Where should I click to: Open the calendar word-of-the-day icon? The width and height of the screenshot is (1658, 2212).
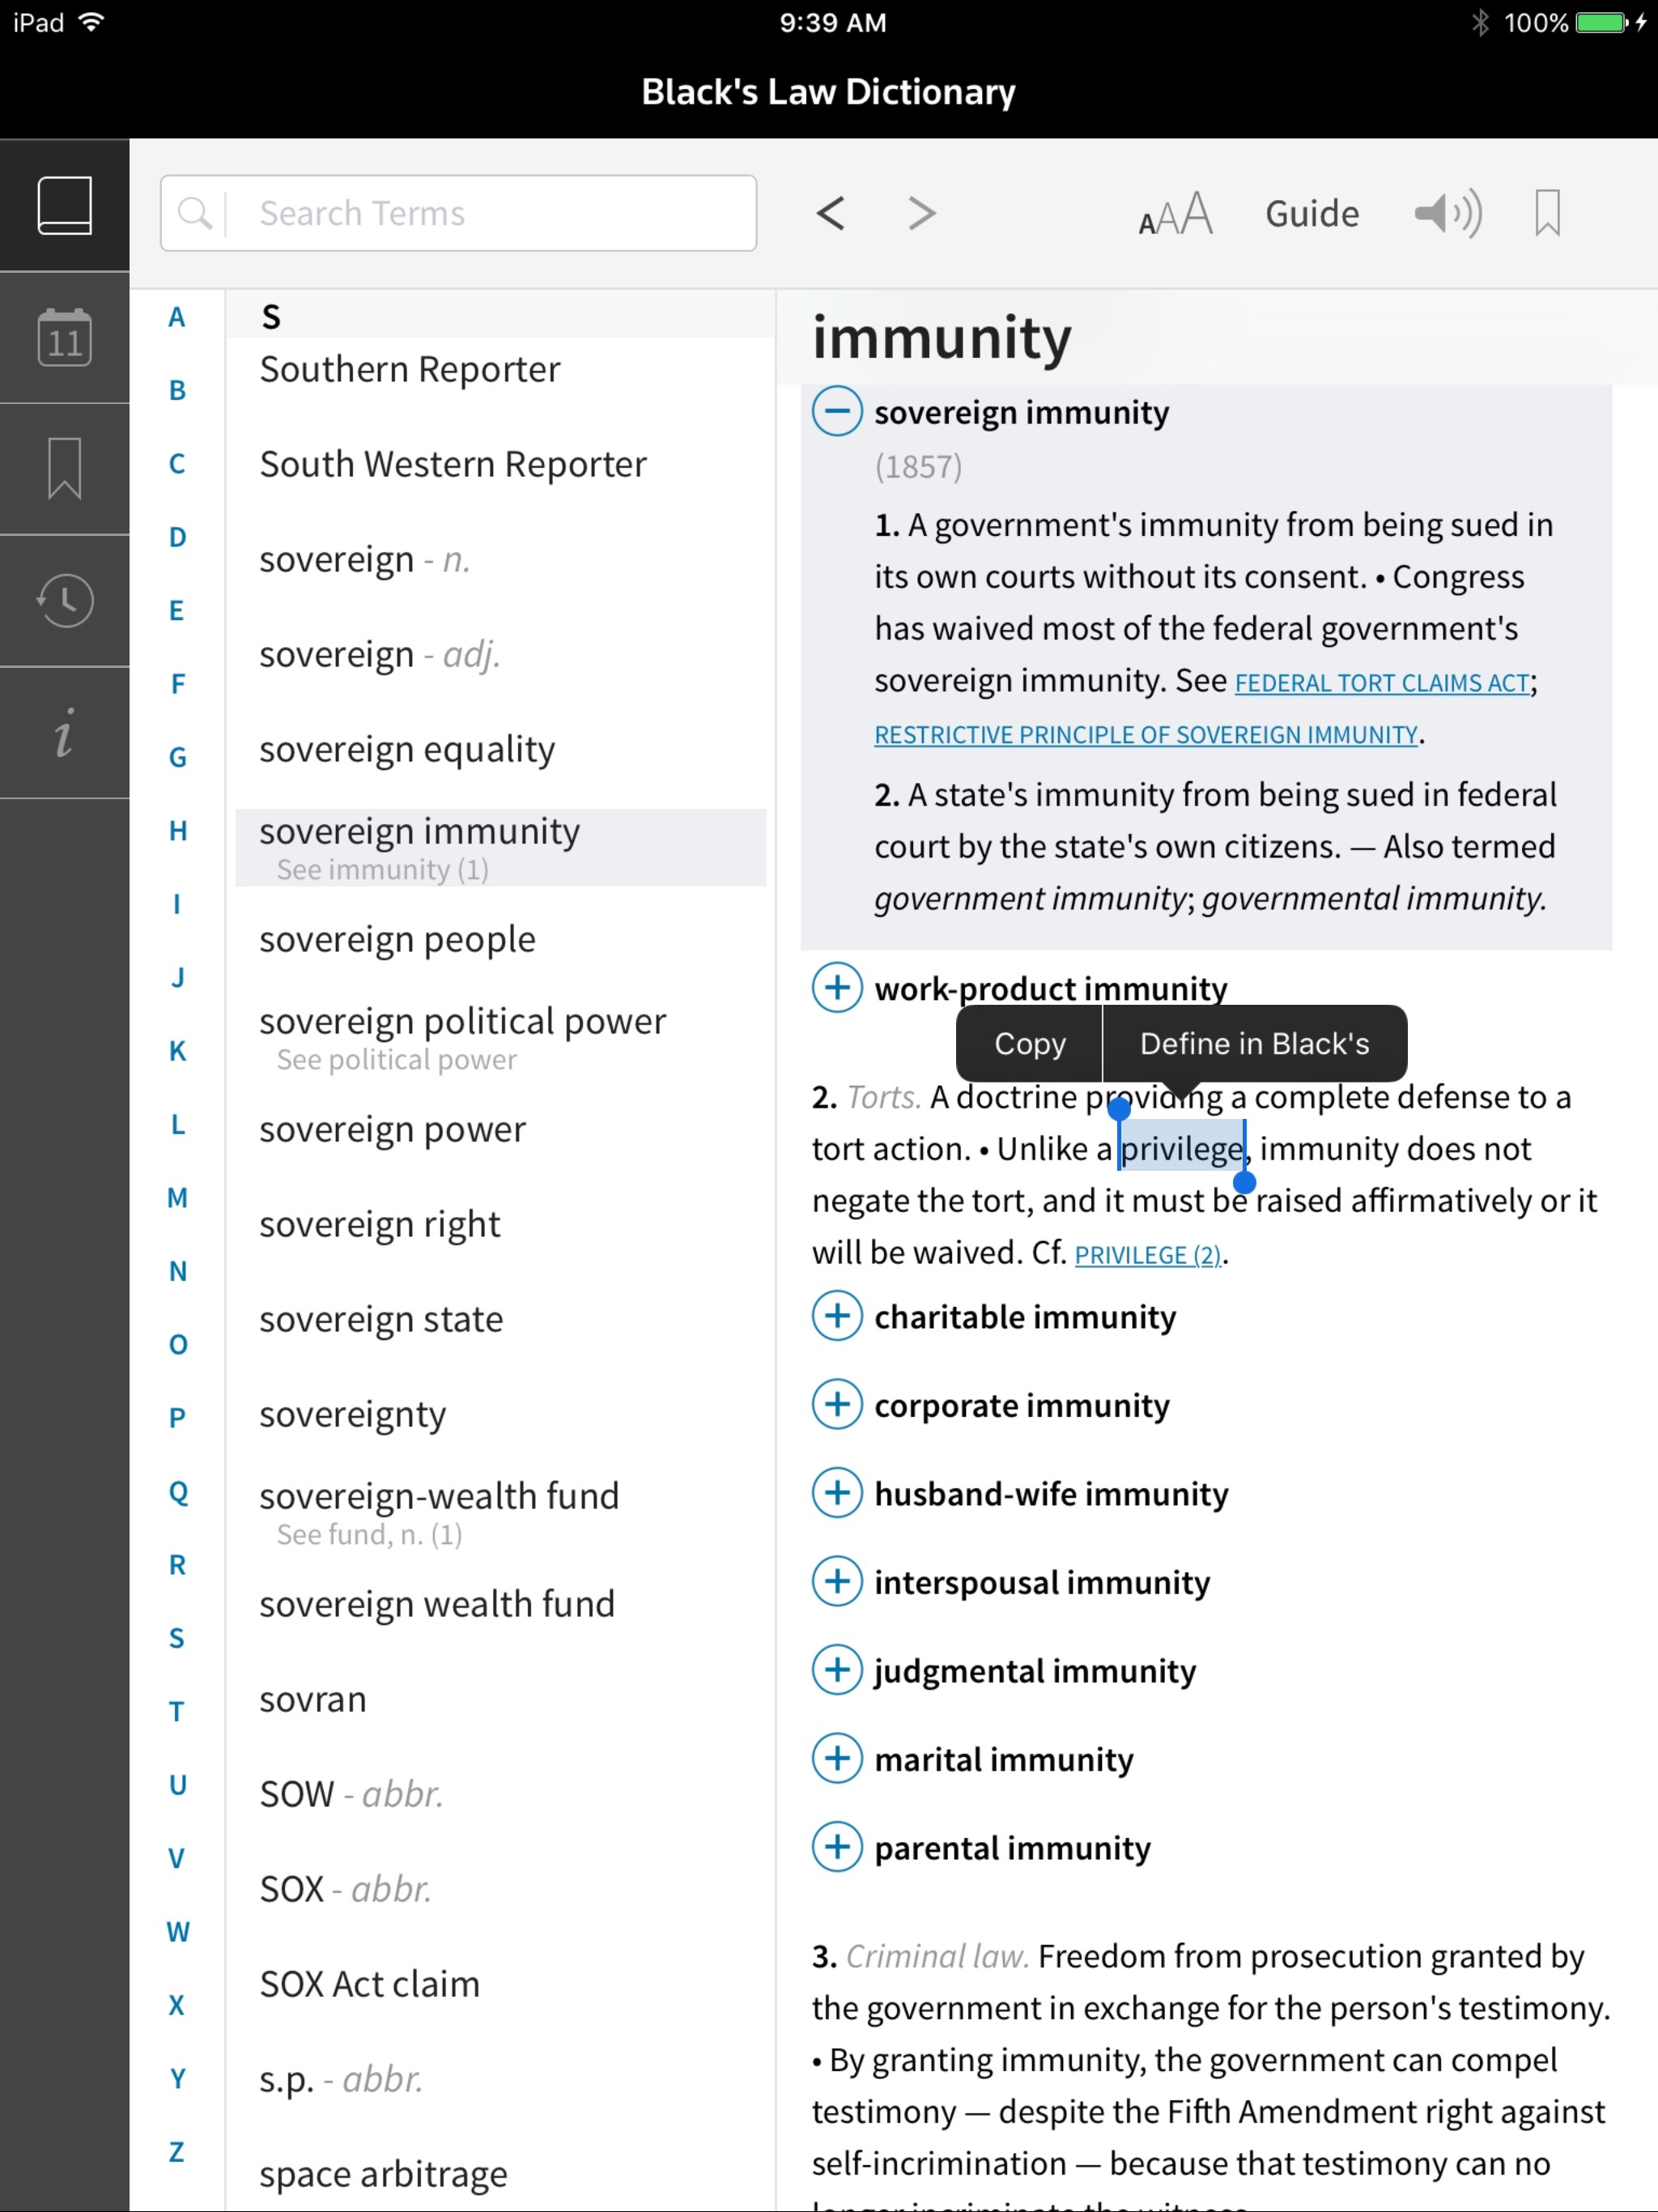64,338
